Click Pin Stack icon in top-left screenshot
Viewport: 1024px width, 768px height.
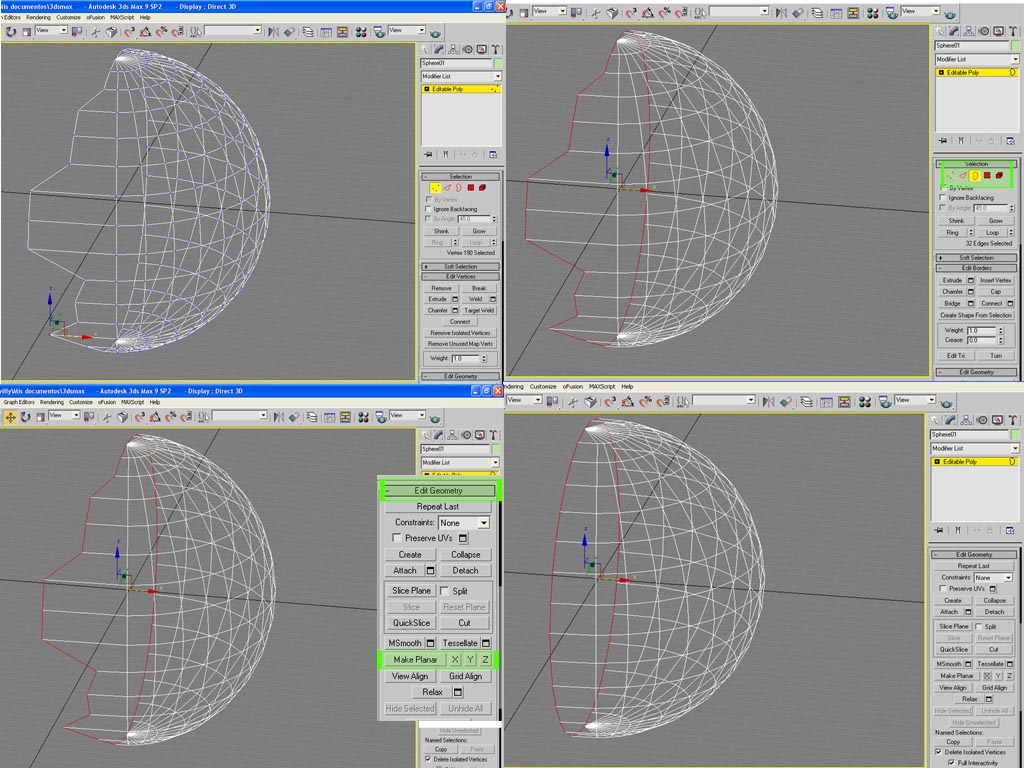(428, 154)
